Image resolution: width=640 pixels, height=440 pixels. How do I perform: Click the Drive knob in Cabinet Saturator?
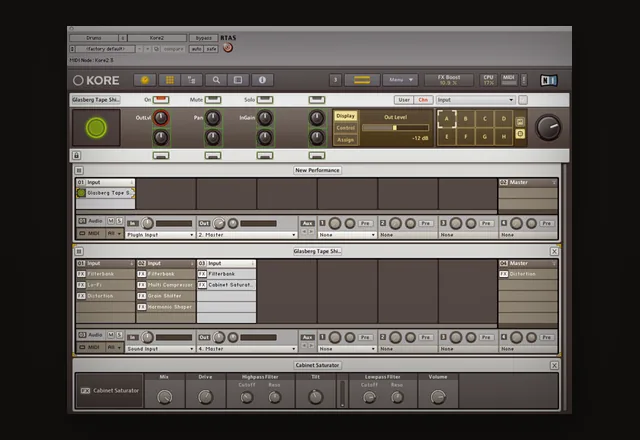point(205,397)
